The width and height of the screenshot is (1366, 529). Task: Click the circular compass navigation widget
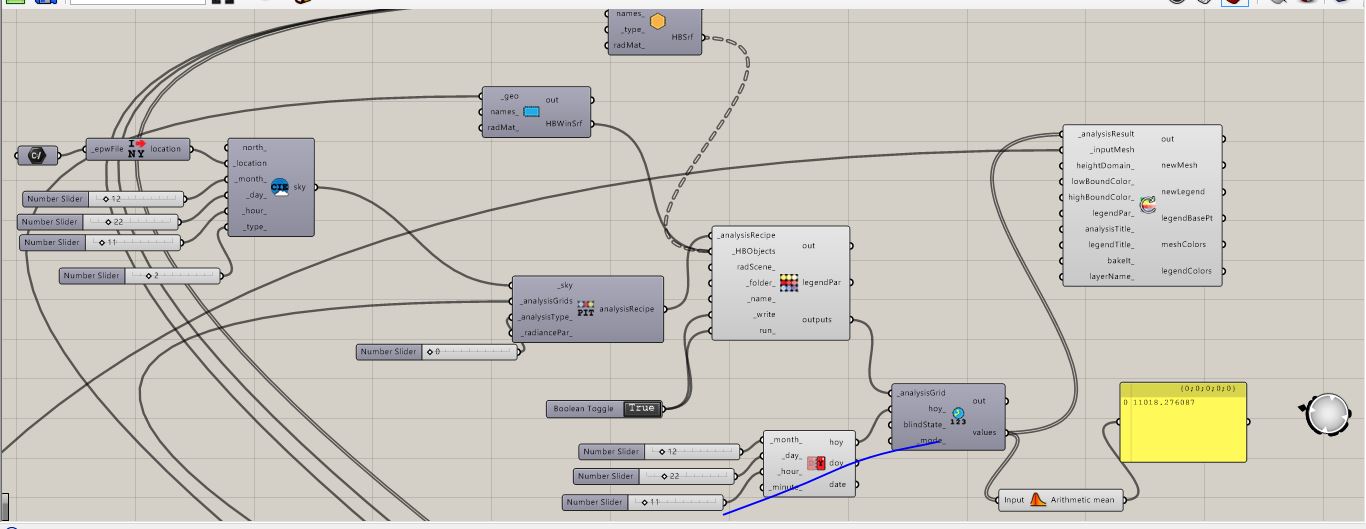(1327, 414)
